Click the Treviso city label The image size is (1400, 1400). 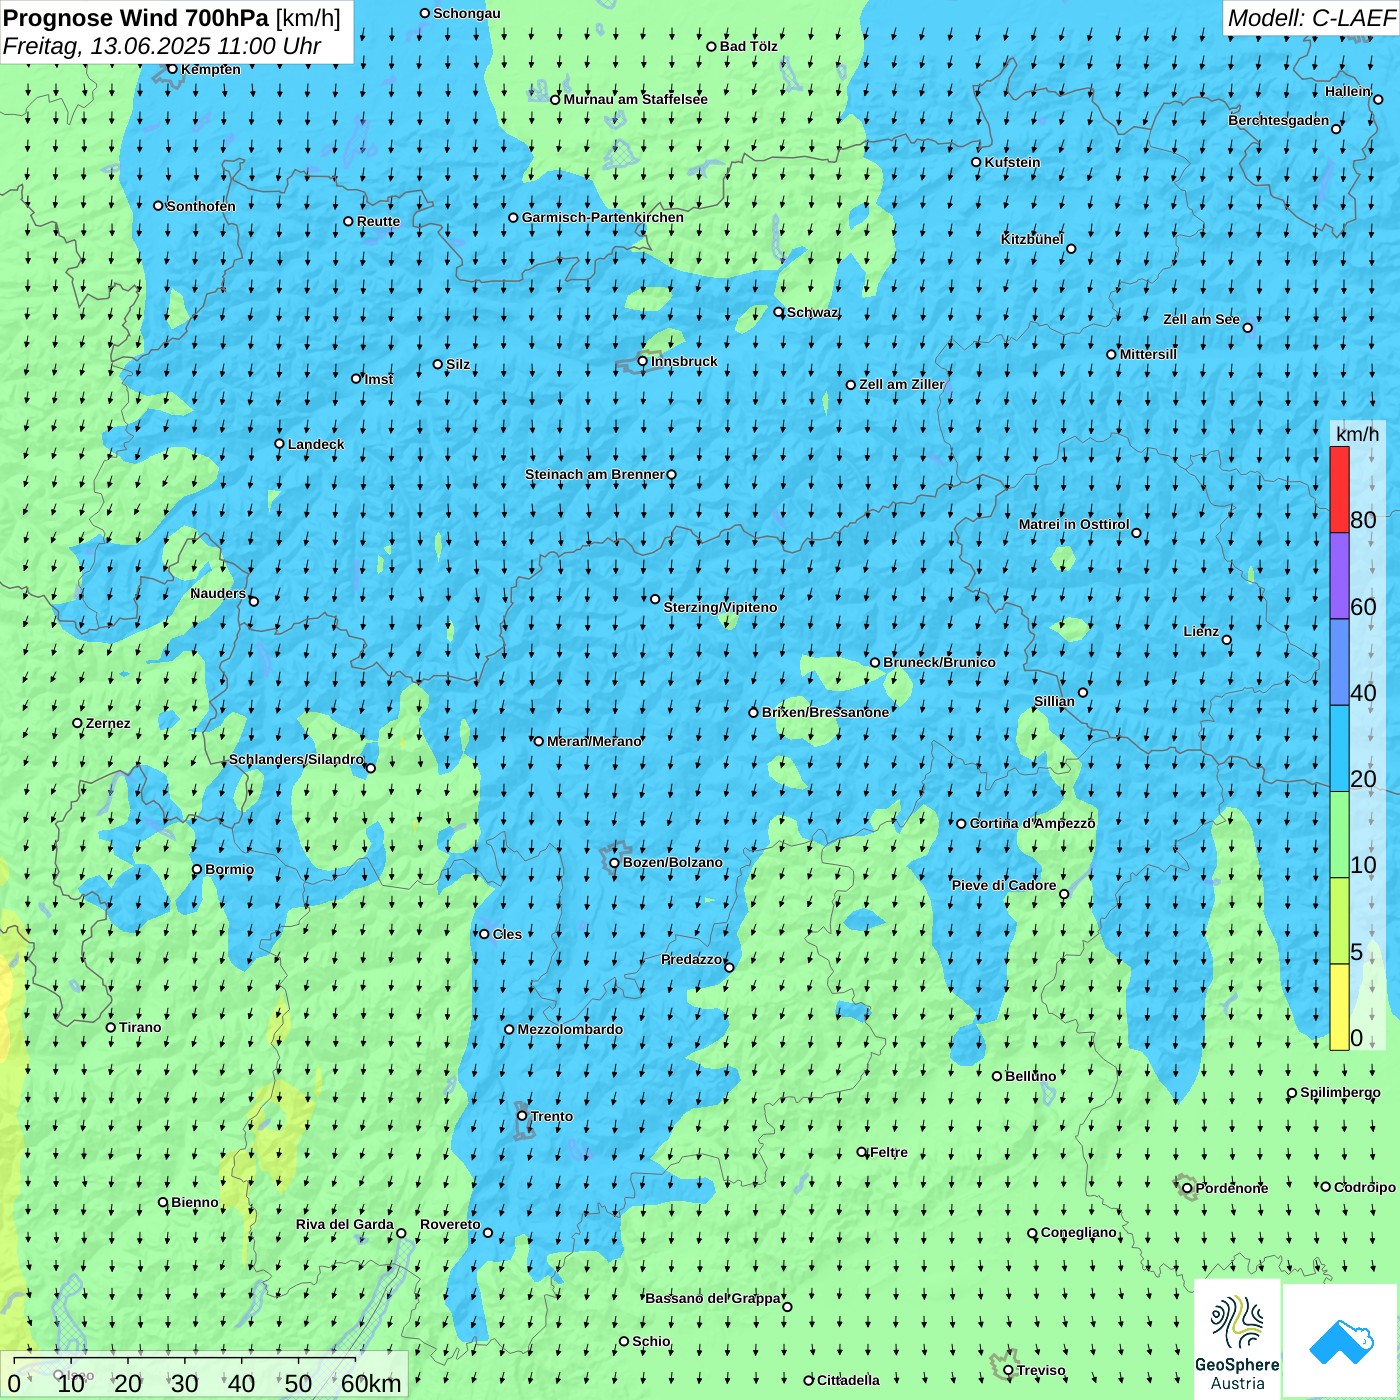click(x=1041, y=1370)
